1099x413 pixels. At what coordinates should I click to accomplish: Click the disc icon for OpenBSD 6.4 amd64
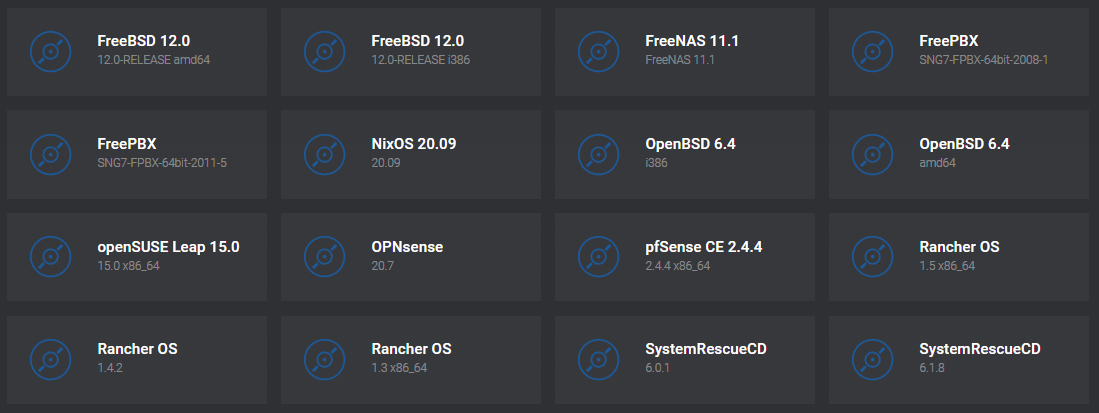tap(873, 154)
